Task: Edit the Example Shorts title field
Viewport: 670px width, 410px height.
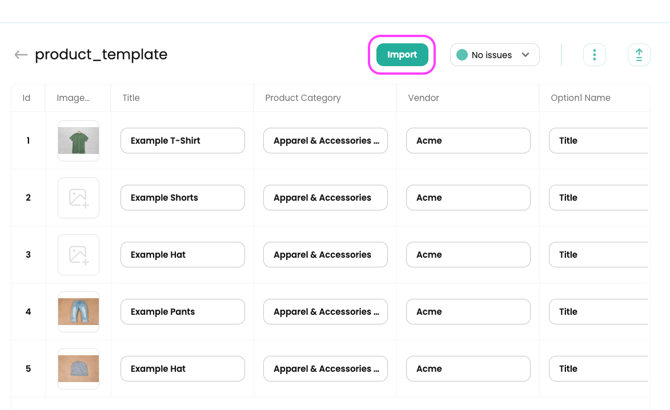Action: point(182,198)
